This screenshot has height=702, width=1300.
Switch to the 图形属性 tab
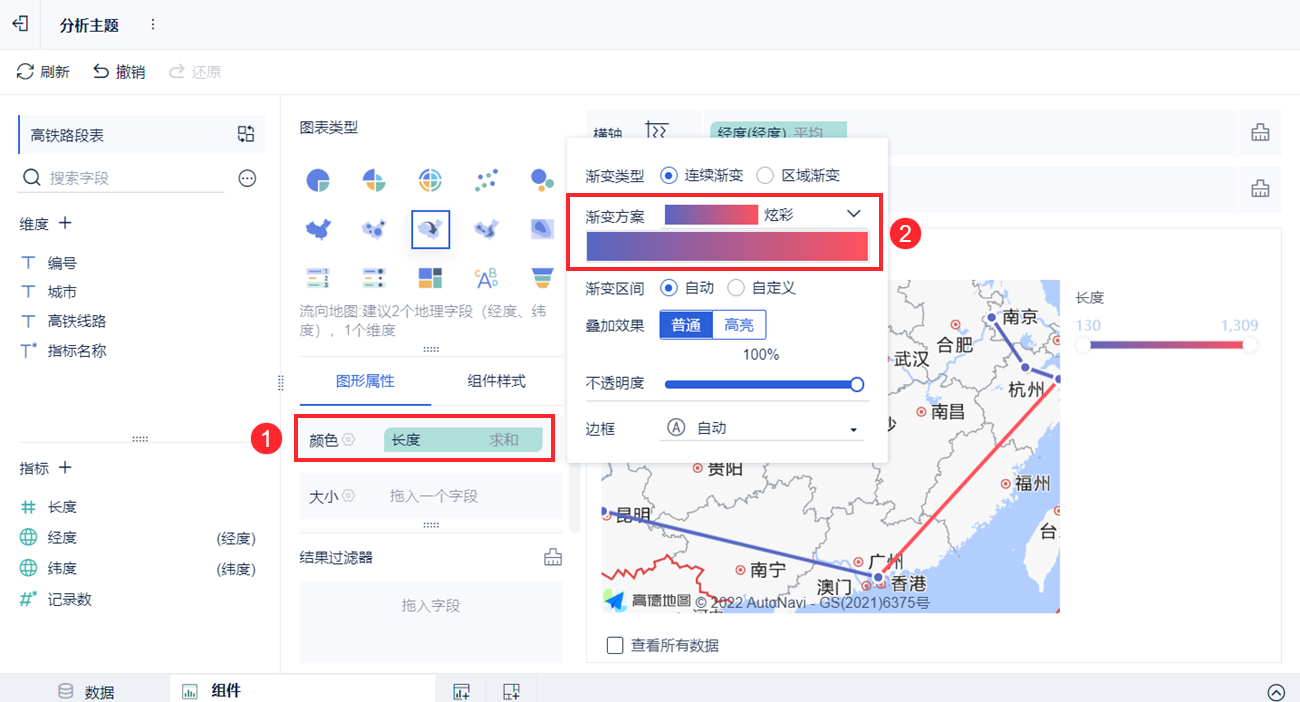365,381
